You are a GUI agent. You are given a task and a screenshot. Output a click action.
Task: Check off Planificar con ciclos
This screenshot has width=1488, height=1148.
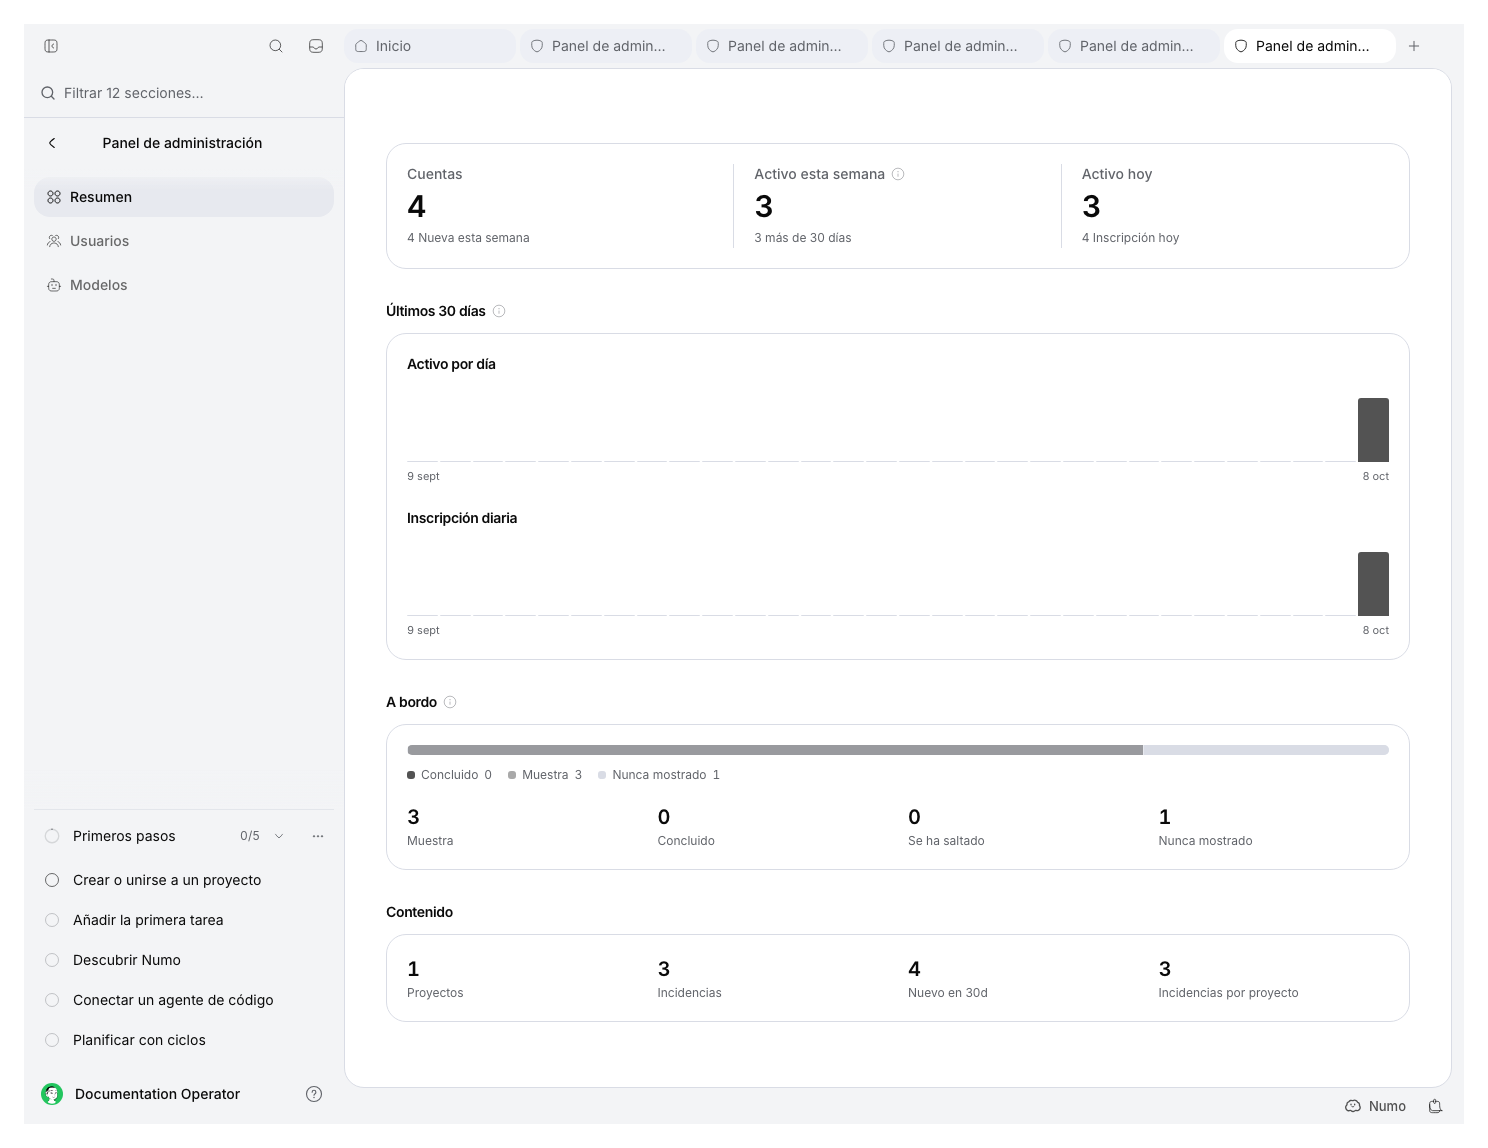(52, 1040)
